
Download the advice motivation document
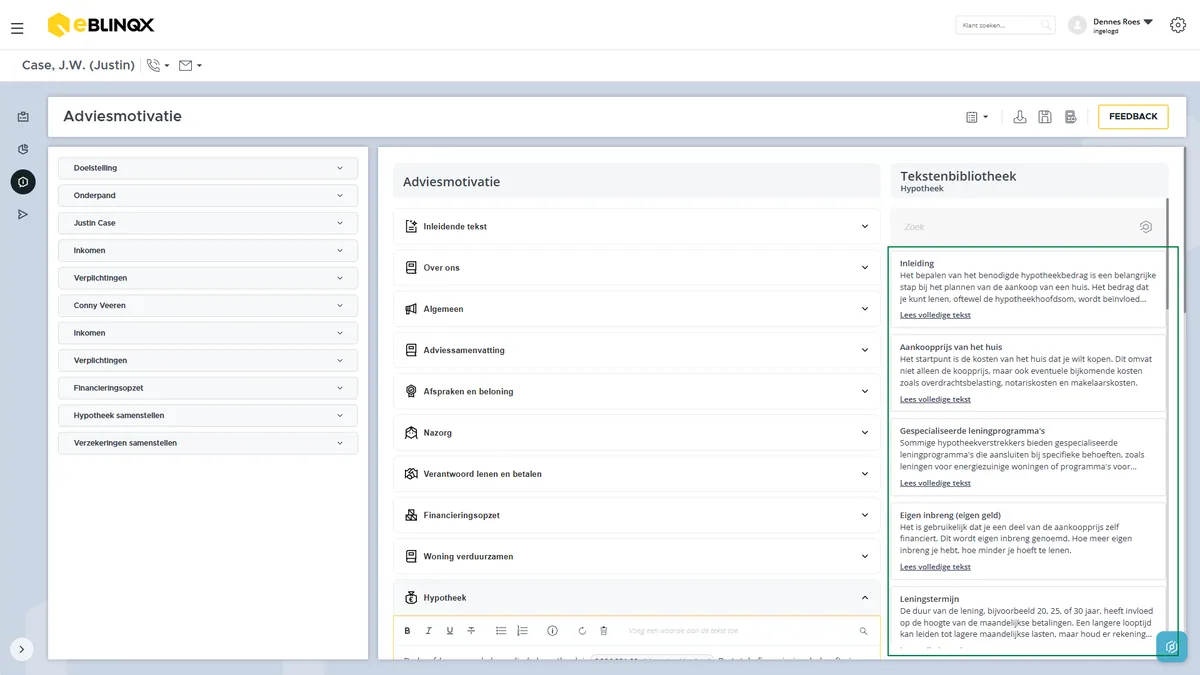point(1020,117)
